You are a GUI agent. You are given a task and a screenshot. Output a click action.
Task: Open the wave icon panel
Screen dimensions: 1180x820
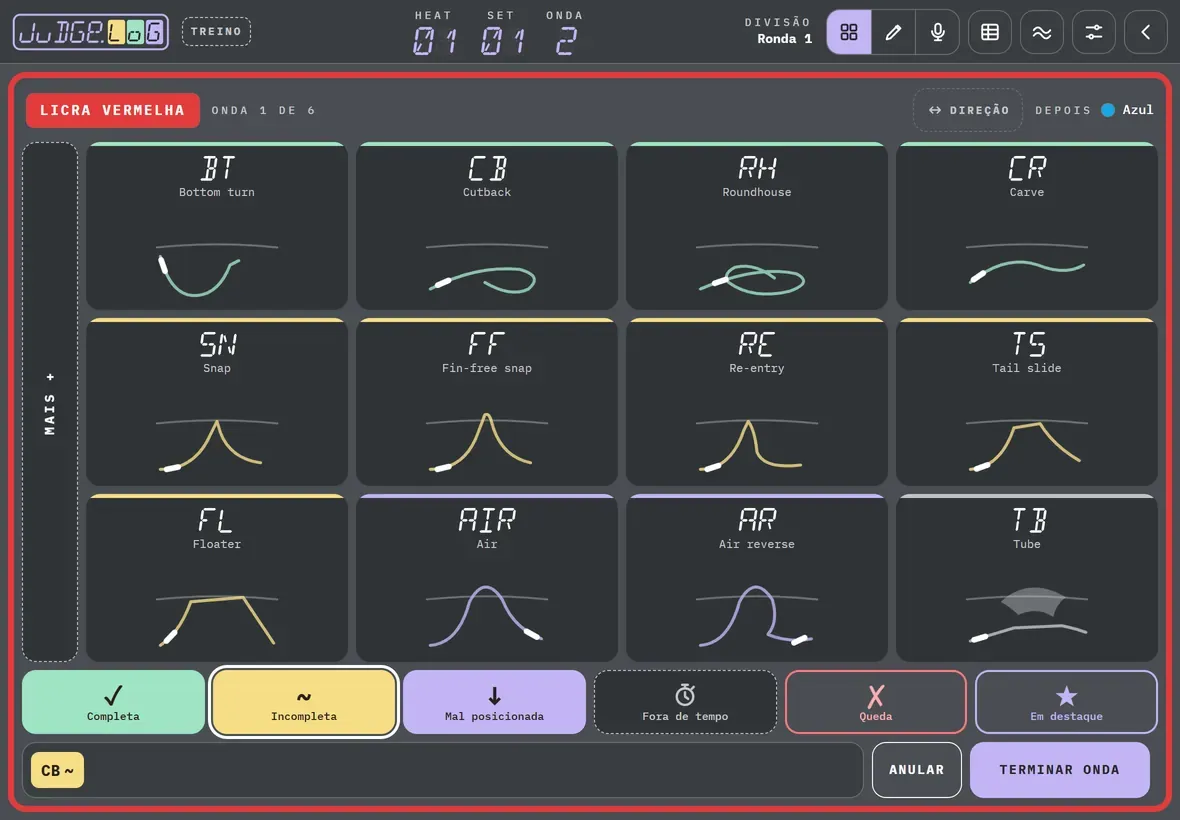[x=1042, y=32]
